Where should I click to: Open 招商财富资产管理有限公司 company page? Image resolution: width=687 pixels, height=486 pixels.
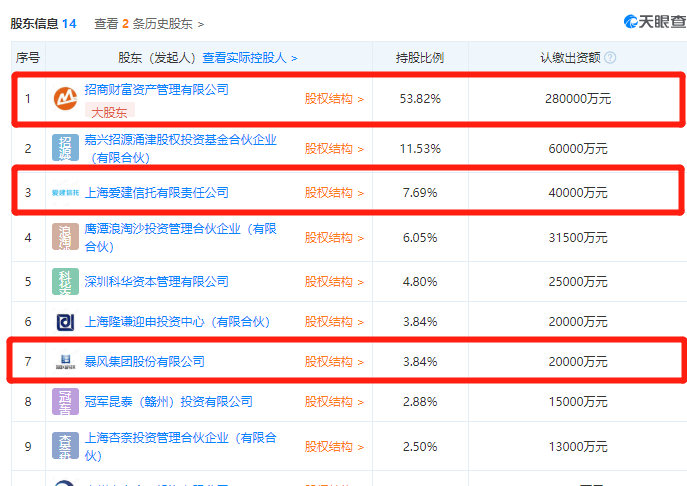click(156, 90)
